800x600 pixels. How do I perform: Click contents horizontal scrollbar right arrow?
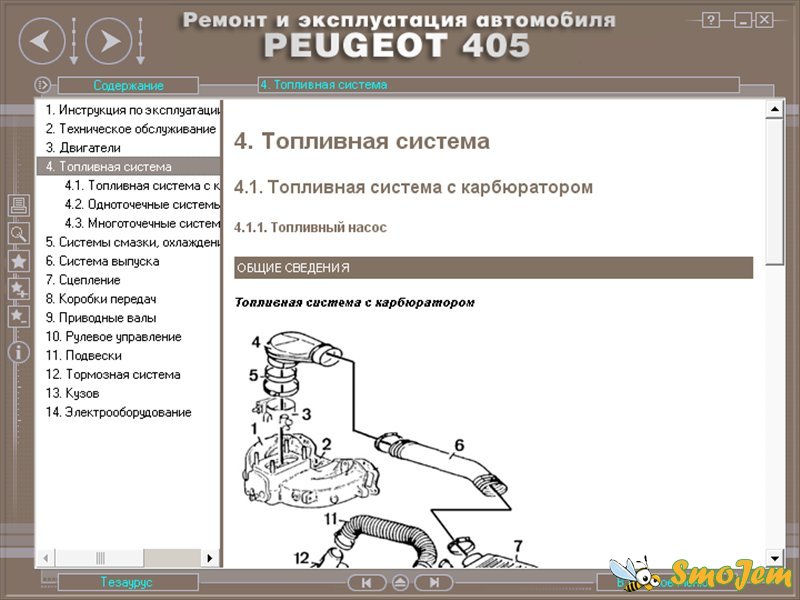point(210,558)
